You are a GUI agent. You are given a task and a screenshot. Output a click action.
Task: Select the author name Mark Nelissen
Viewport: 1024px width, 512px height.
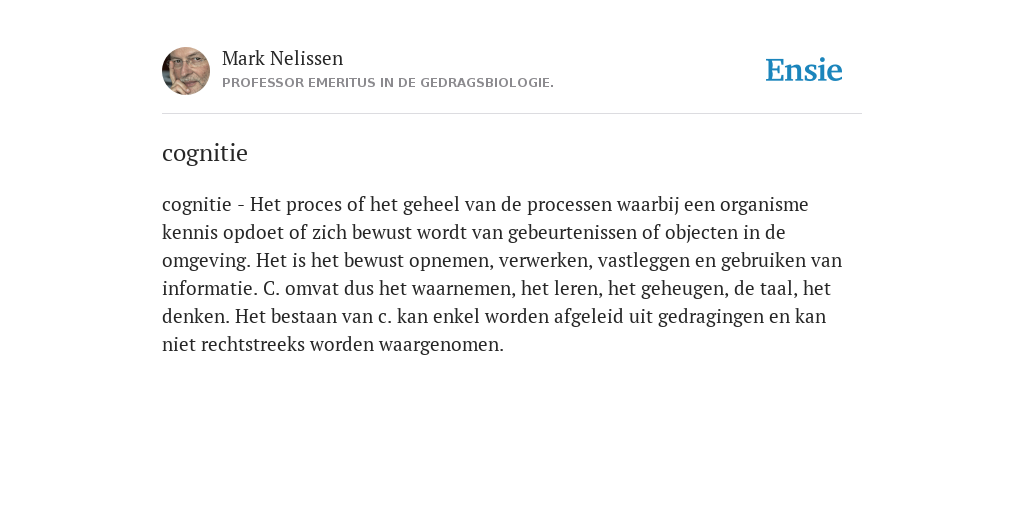click(282, 58)
